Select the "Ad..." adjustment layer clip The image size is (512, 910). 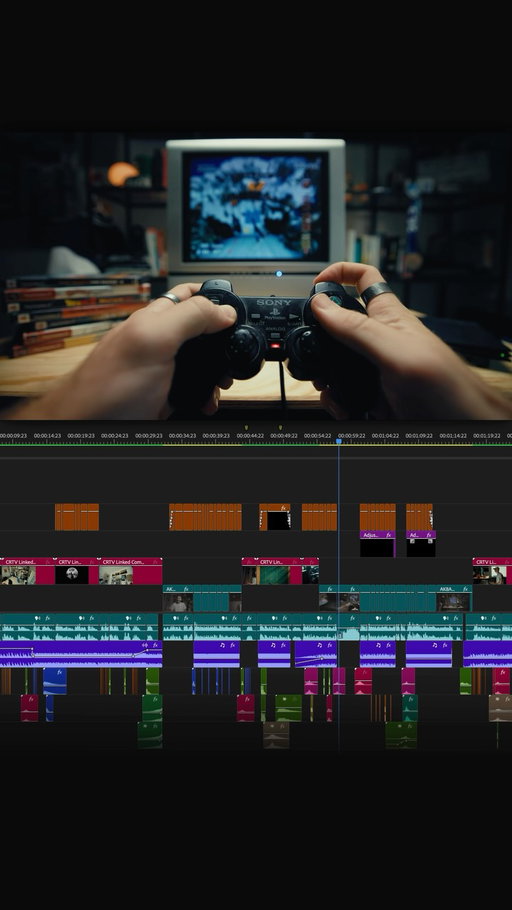421,544
